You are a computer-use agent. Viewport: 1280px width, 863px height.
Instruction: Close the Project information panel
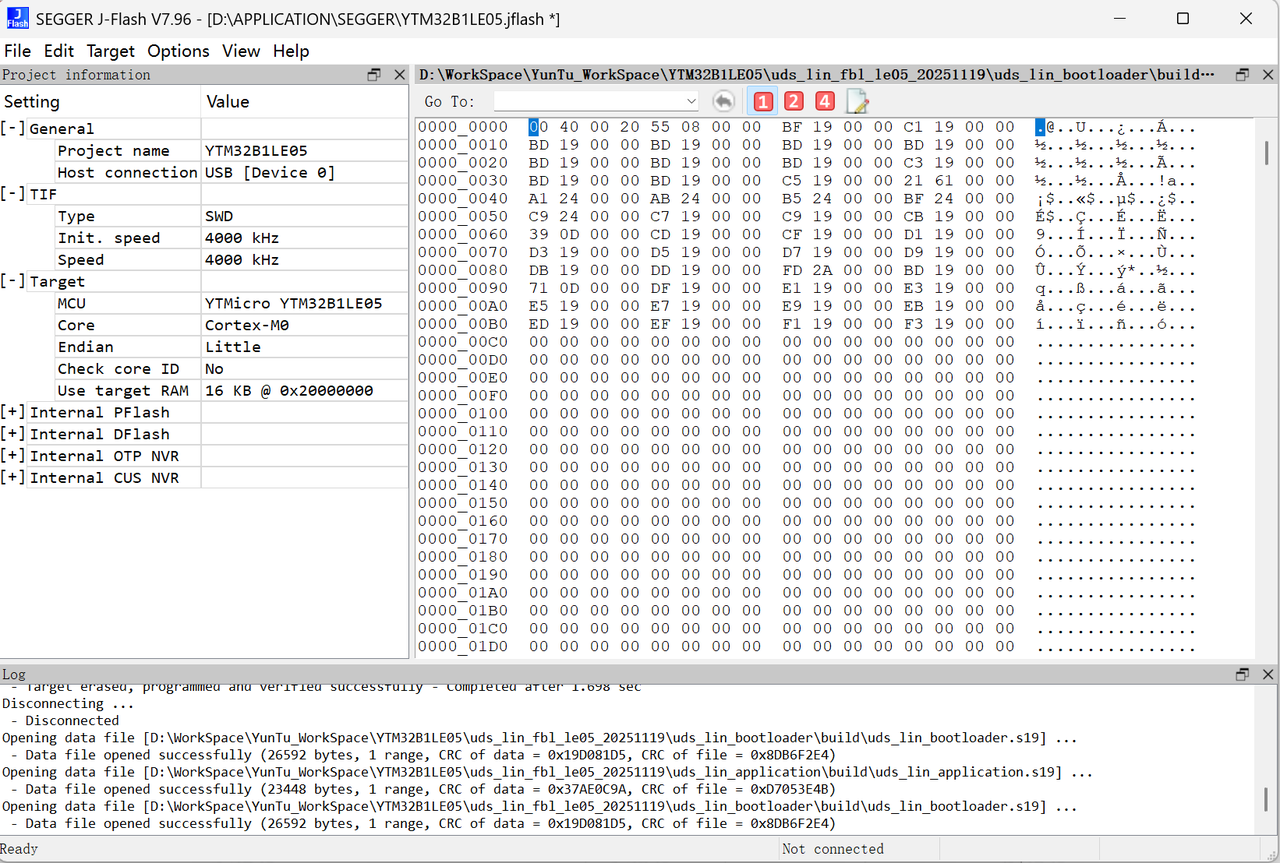(x=399, y=75)
